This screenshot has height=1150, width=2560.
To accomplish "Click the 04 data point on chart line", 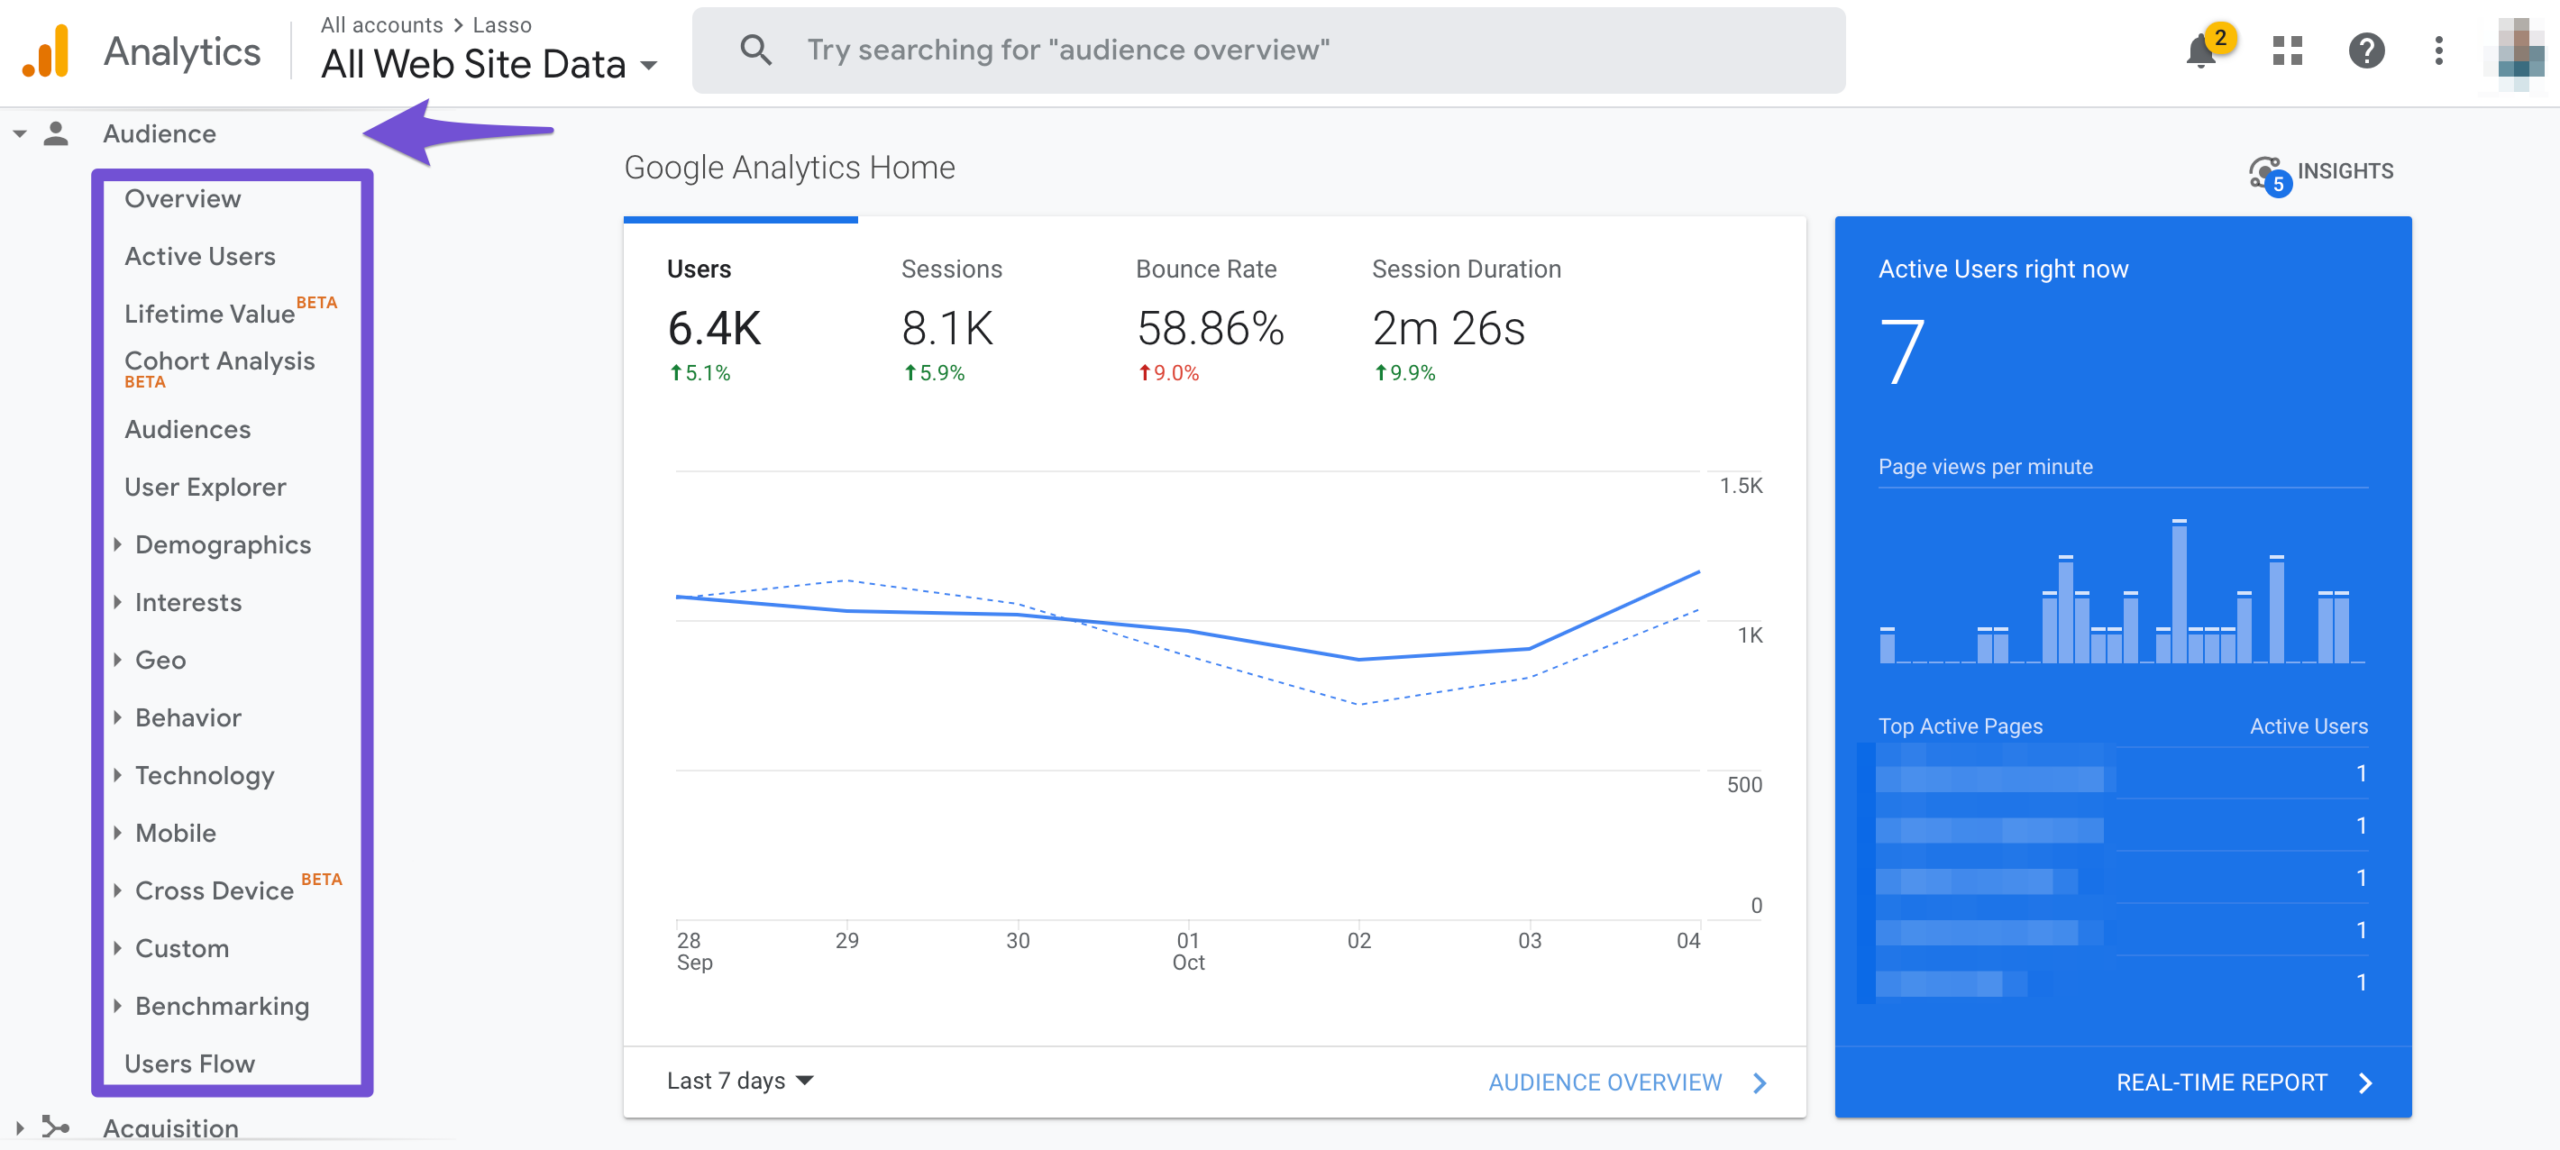I will point(1699,572).
